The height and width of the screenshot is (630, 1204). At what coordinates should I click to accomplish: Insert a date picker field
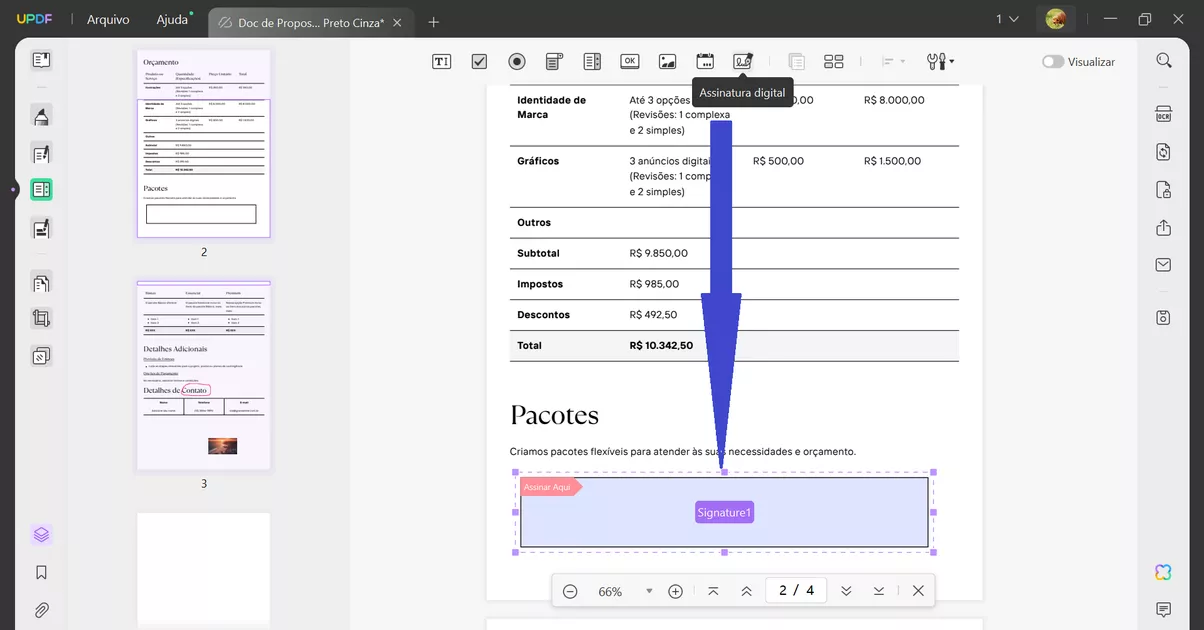click(706, 61)
